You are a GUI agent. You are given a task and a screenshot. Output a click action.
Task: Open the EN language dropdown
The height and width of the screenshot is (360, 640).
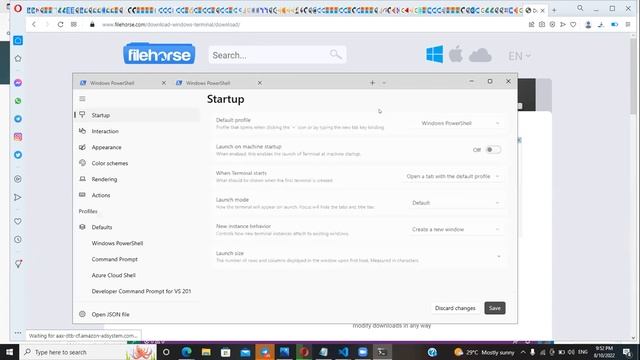click(x=519, y=56)
